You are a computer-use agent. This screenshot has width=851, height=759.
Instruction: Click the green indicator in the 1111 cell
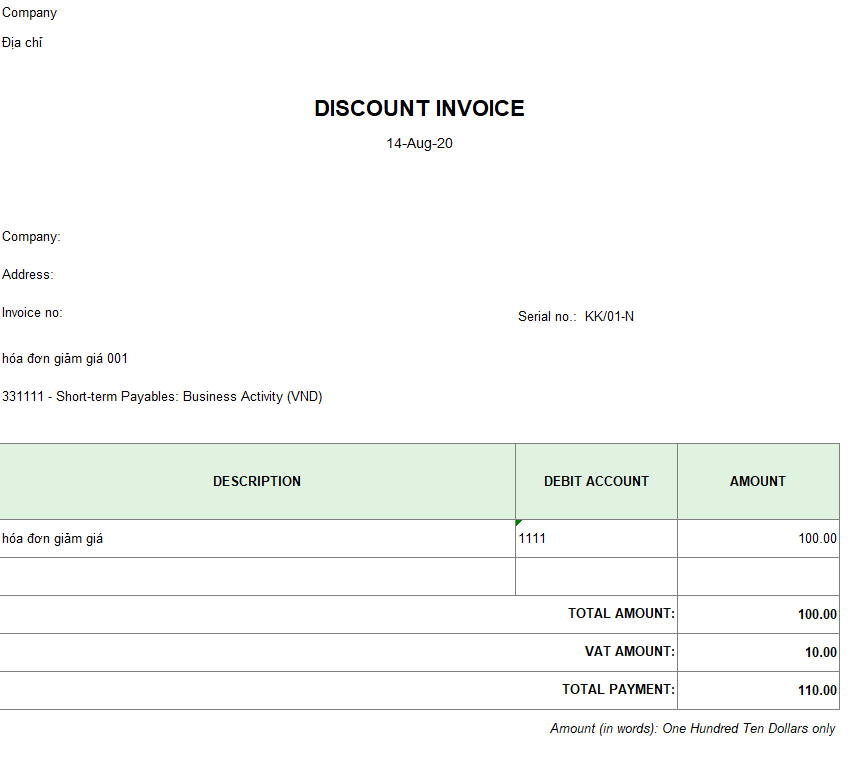pos(519,523)
